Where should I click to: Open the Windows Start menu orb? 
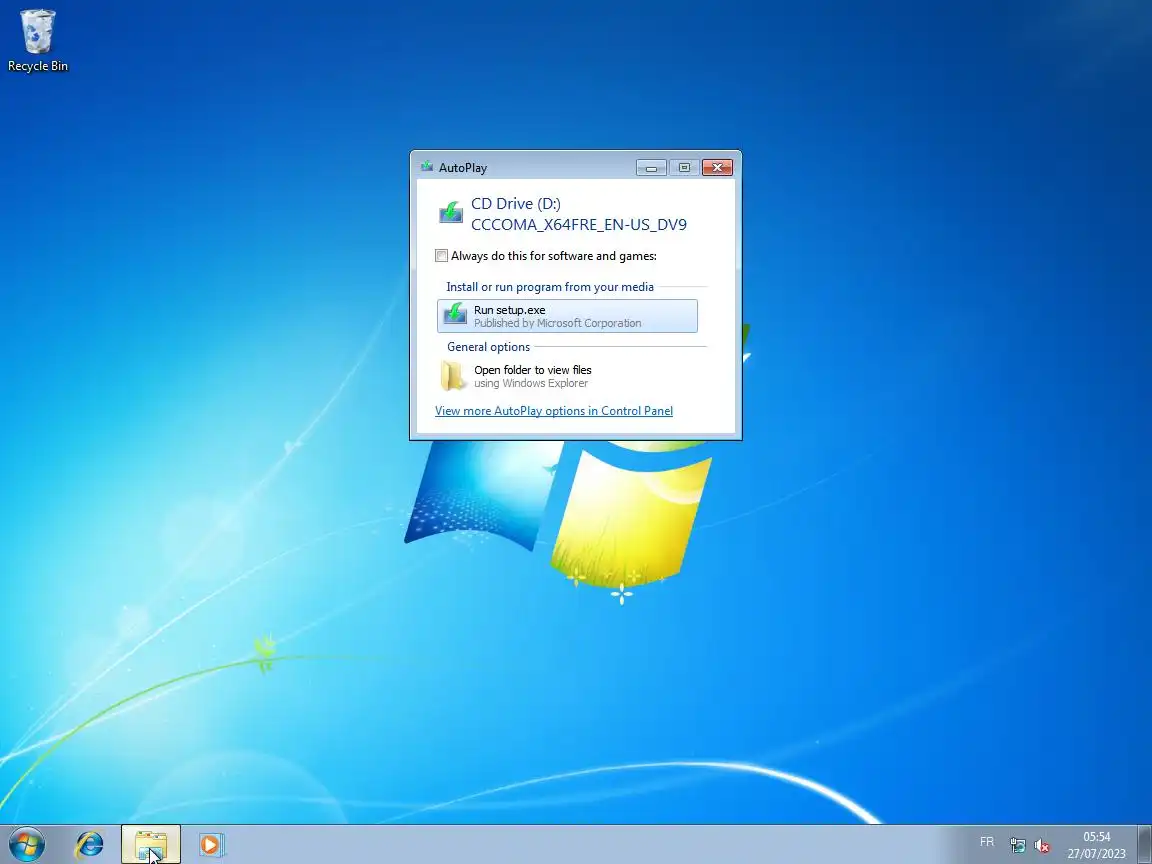(x=26, y=844)
